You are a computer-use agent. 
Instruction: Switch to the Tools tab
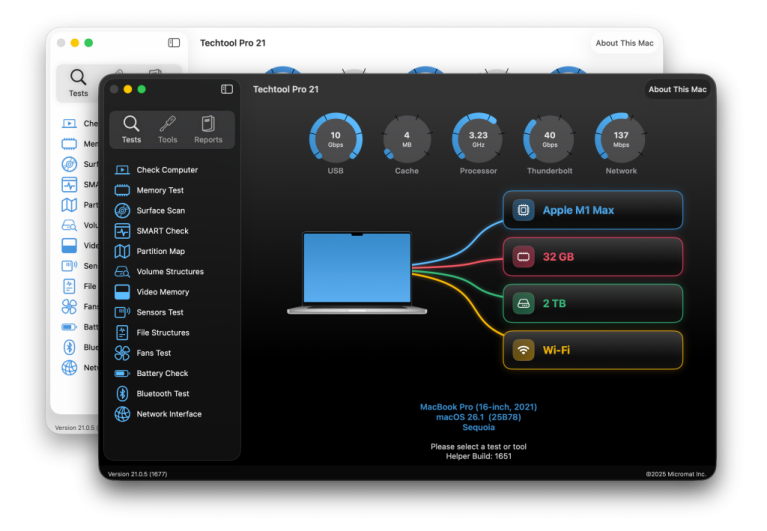click(168, 130)
